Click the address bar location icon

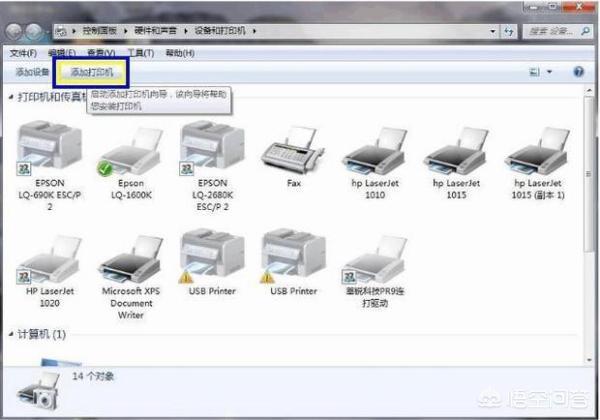tap(61, 31)
